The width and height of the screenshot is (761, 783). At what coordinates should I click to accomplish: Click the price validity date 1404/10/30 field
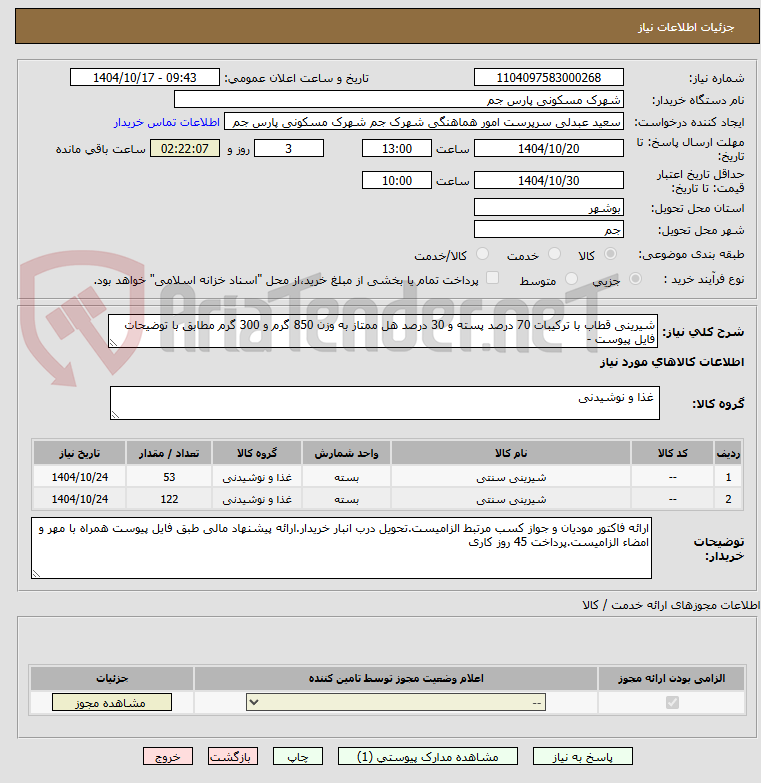pyautogui.click(x=549, y=180)
